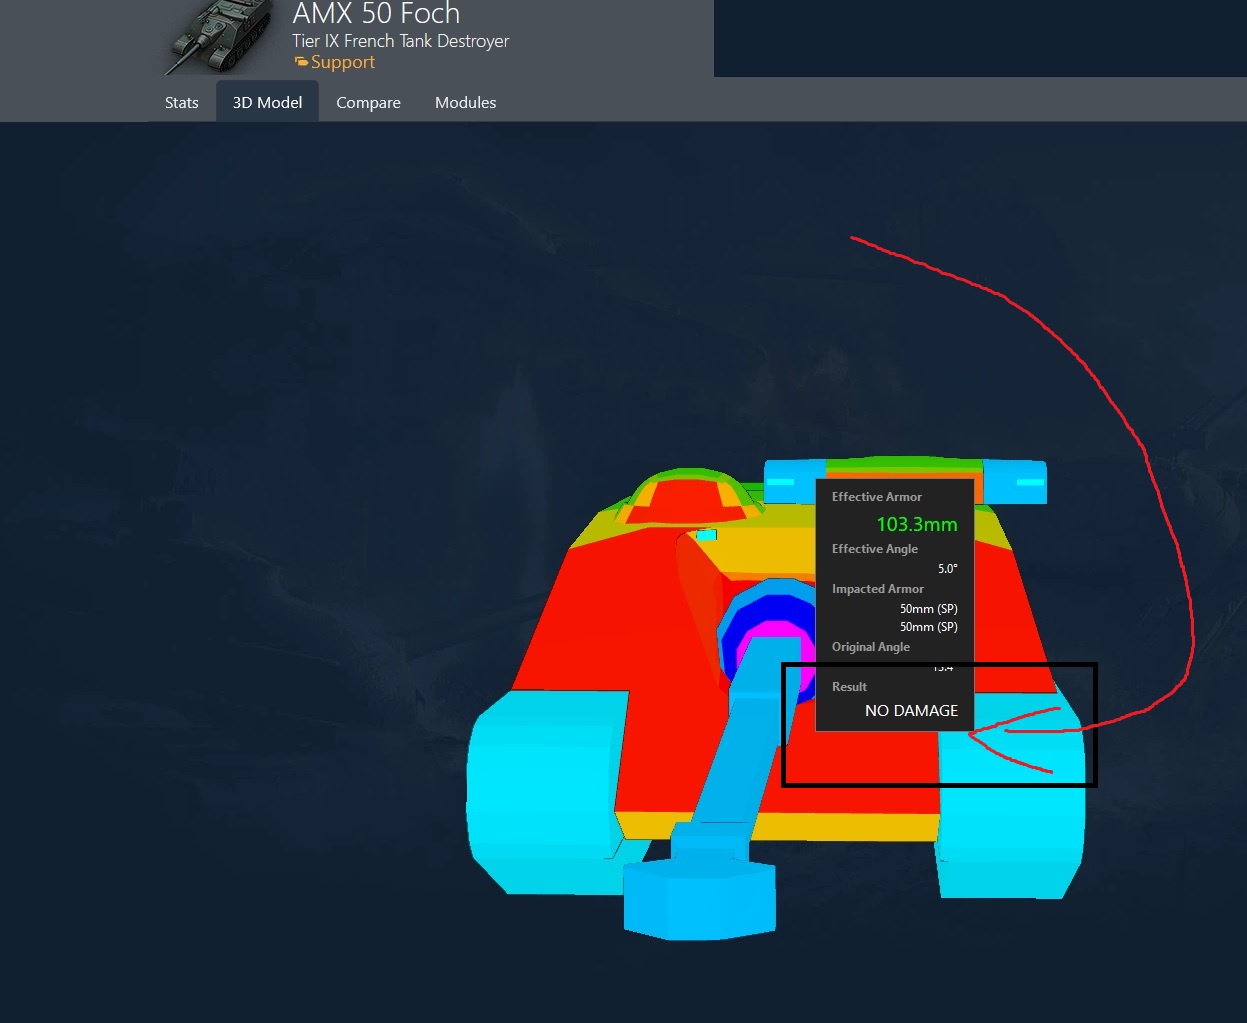1247x1023 pixels.
Task: Click the 5.0° effective angle value
Action: (x=947, y=568)
